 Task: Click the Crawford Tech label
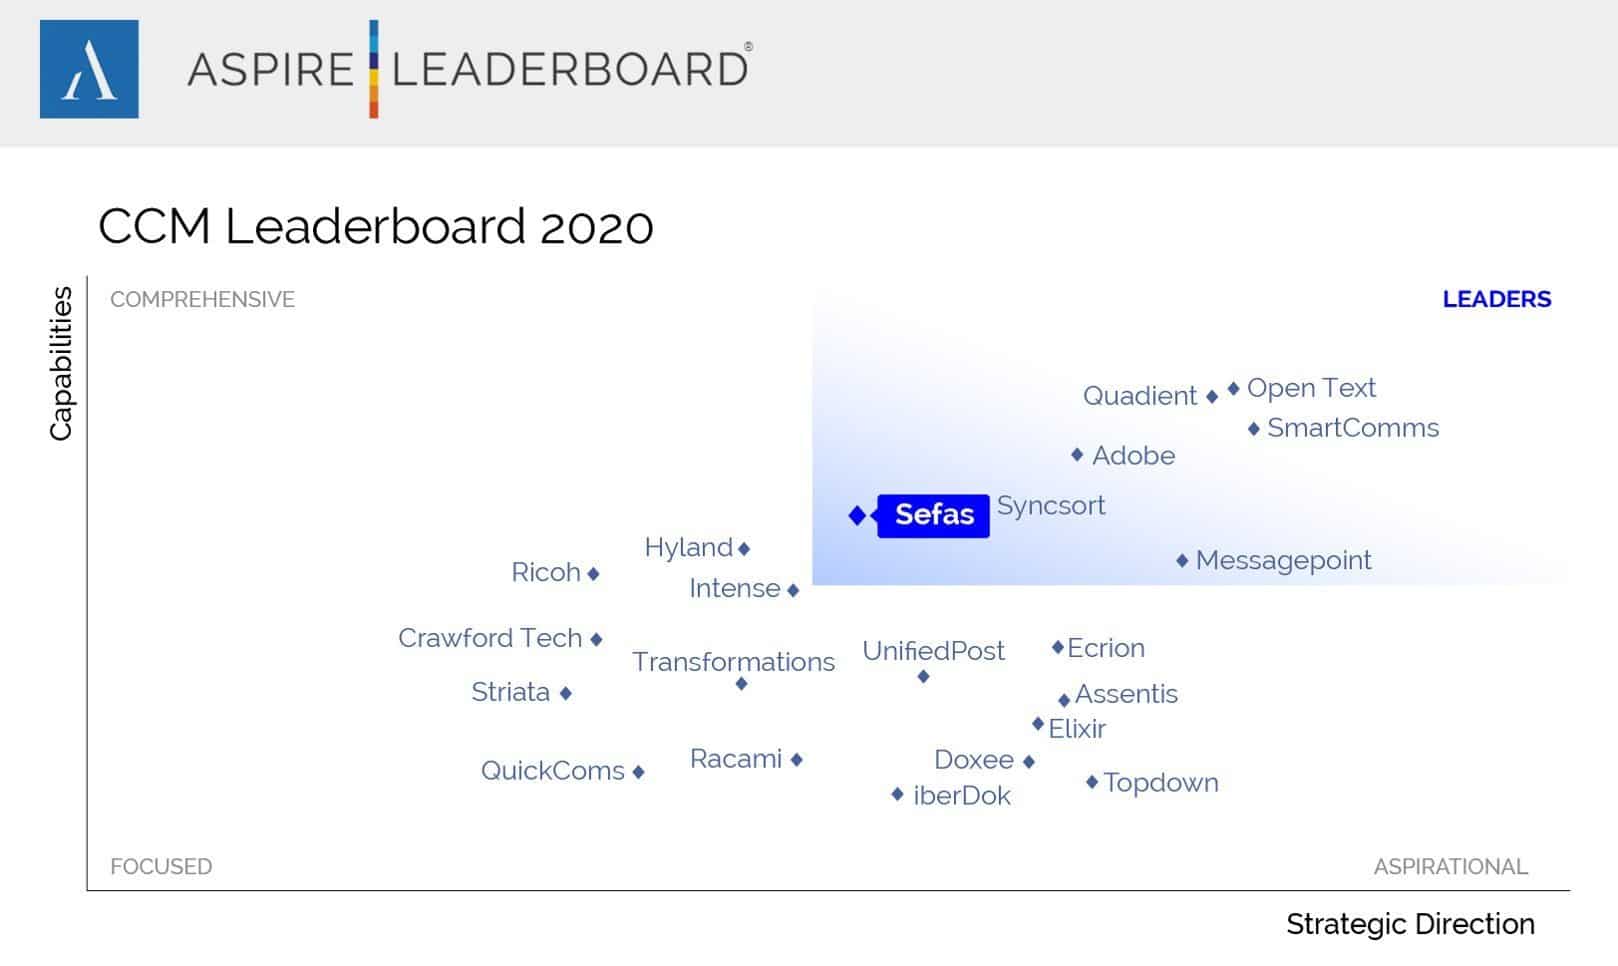pyautogui.click(x=490, y=638)
